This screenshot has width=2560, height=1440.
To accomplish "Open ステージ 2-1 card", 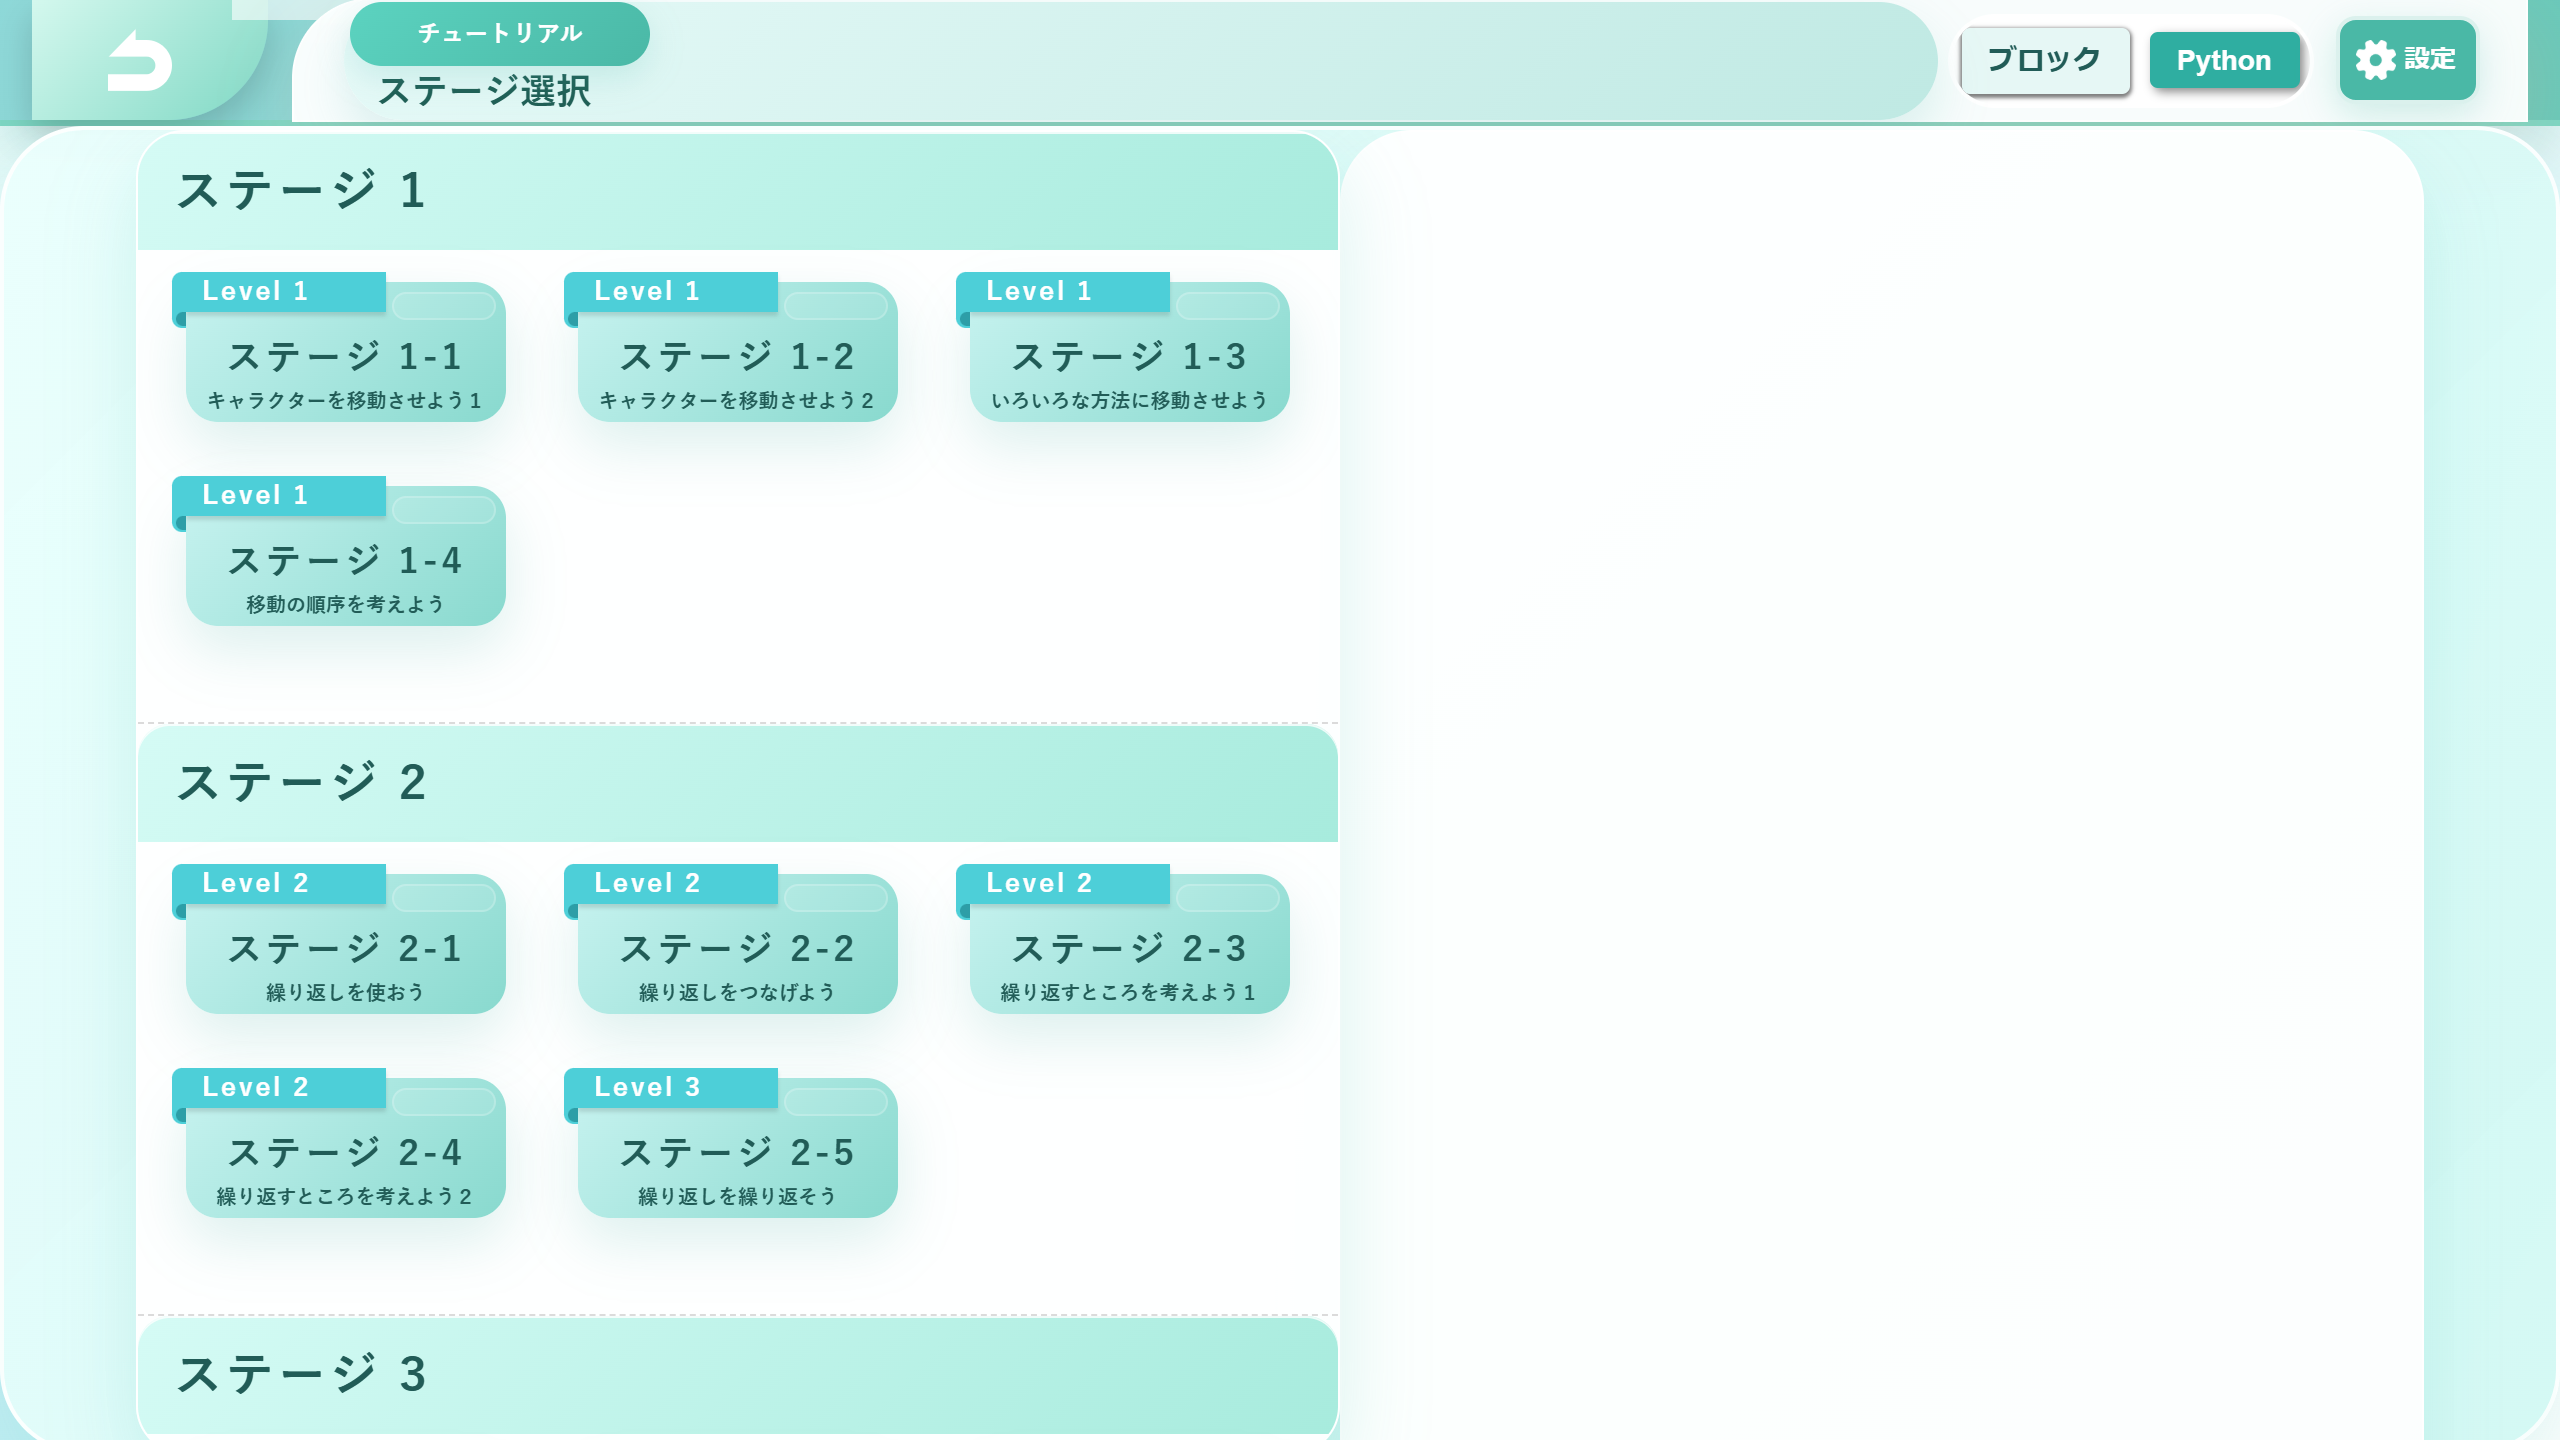I will [x=345, y=944].
